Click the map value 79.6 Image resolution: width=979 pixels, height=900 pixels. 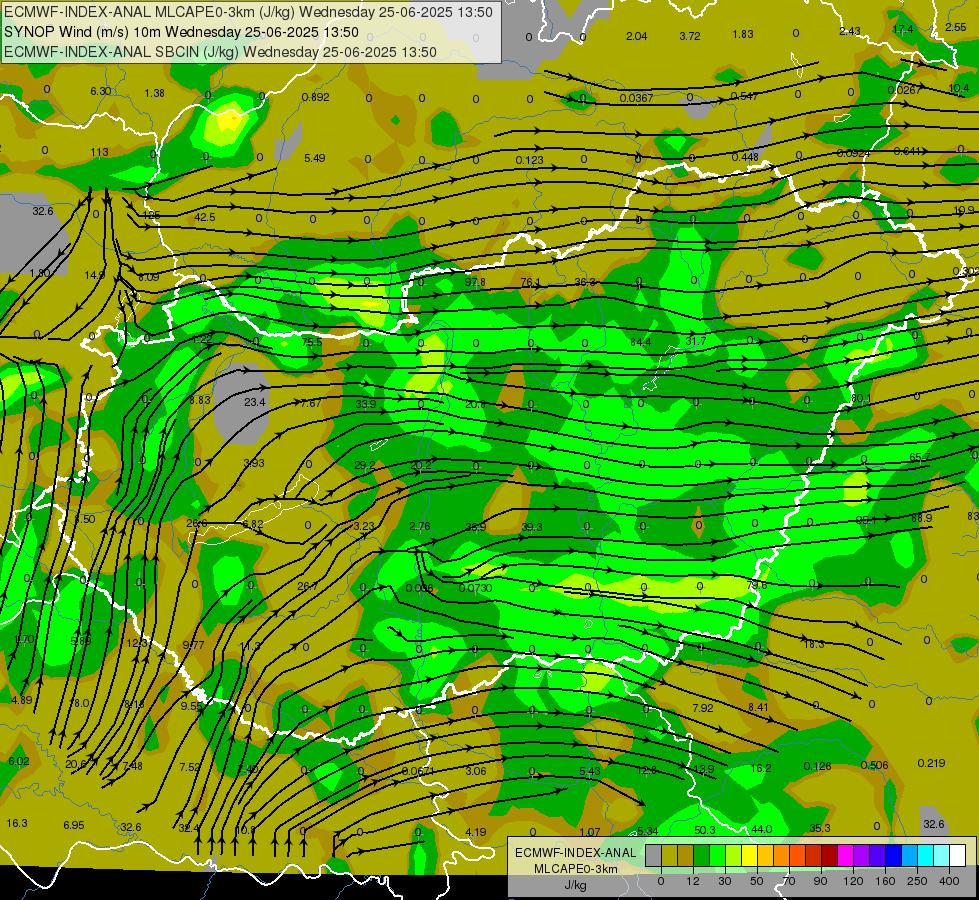[x=757, y=585]
